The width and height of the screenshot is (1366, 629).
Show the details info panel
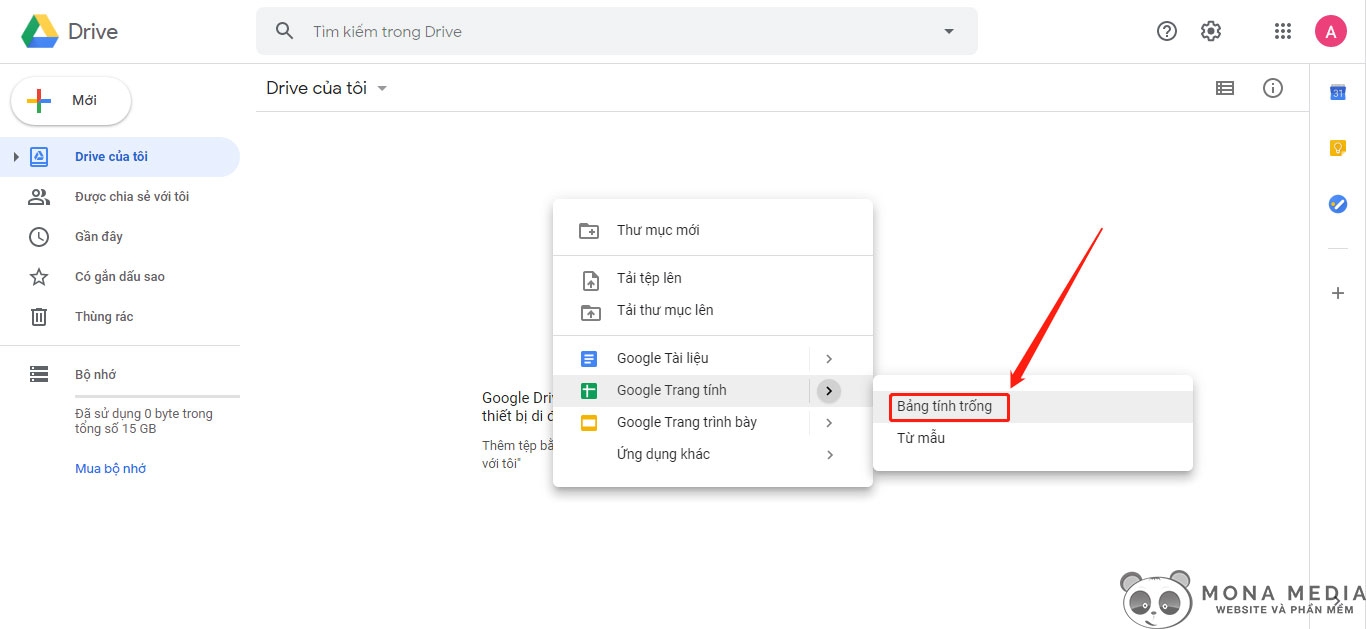(x=1273, y=88)
